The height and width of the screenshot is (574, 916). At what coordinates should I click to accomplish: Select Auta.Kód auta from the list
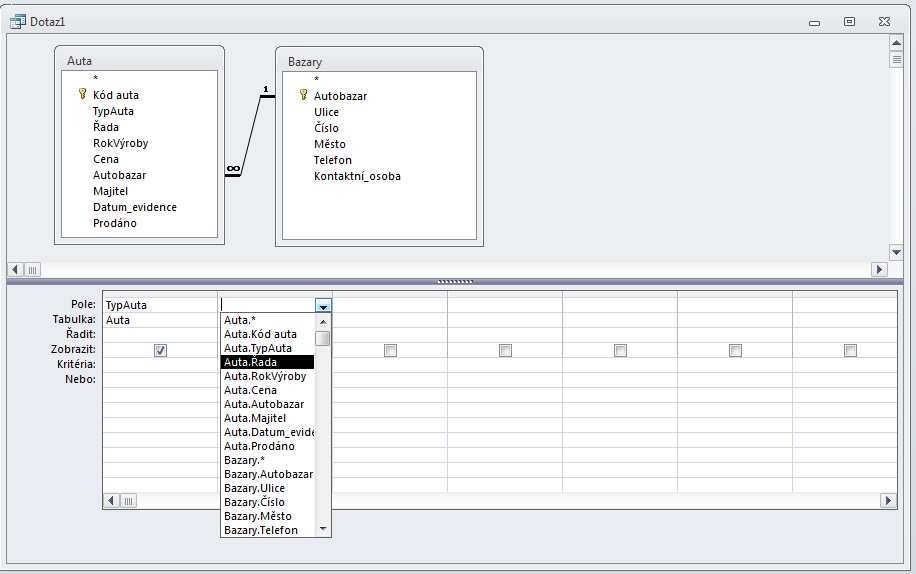pos(268,334)
